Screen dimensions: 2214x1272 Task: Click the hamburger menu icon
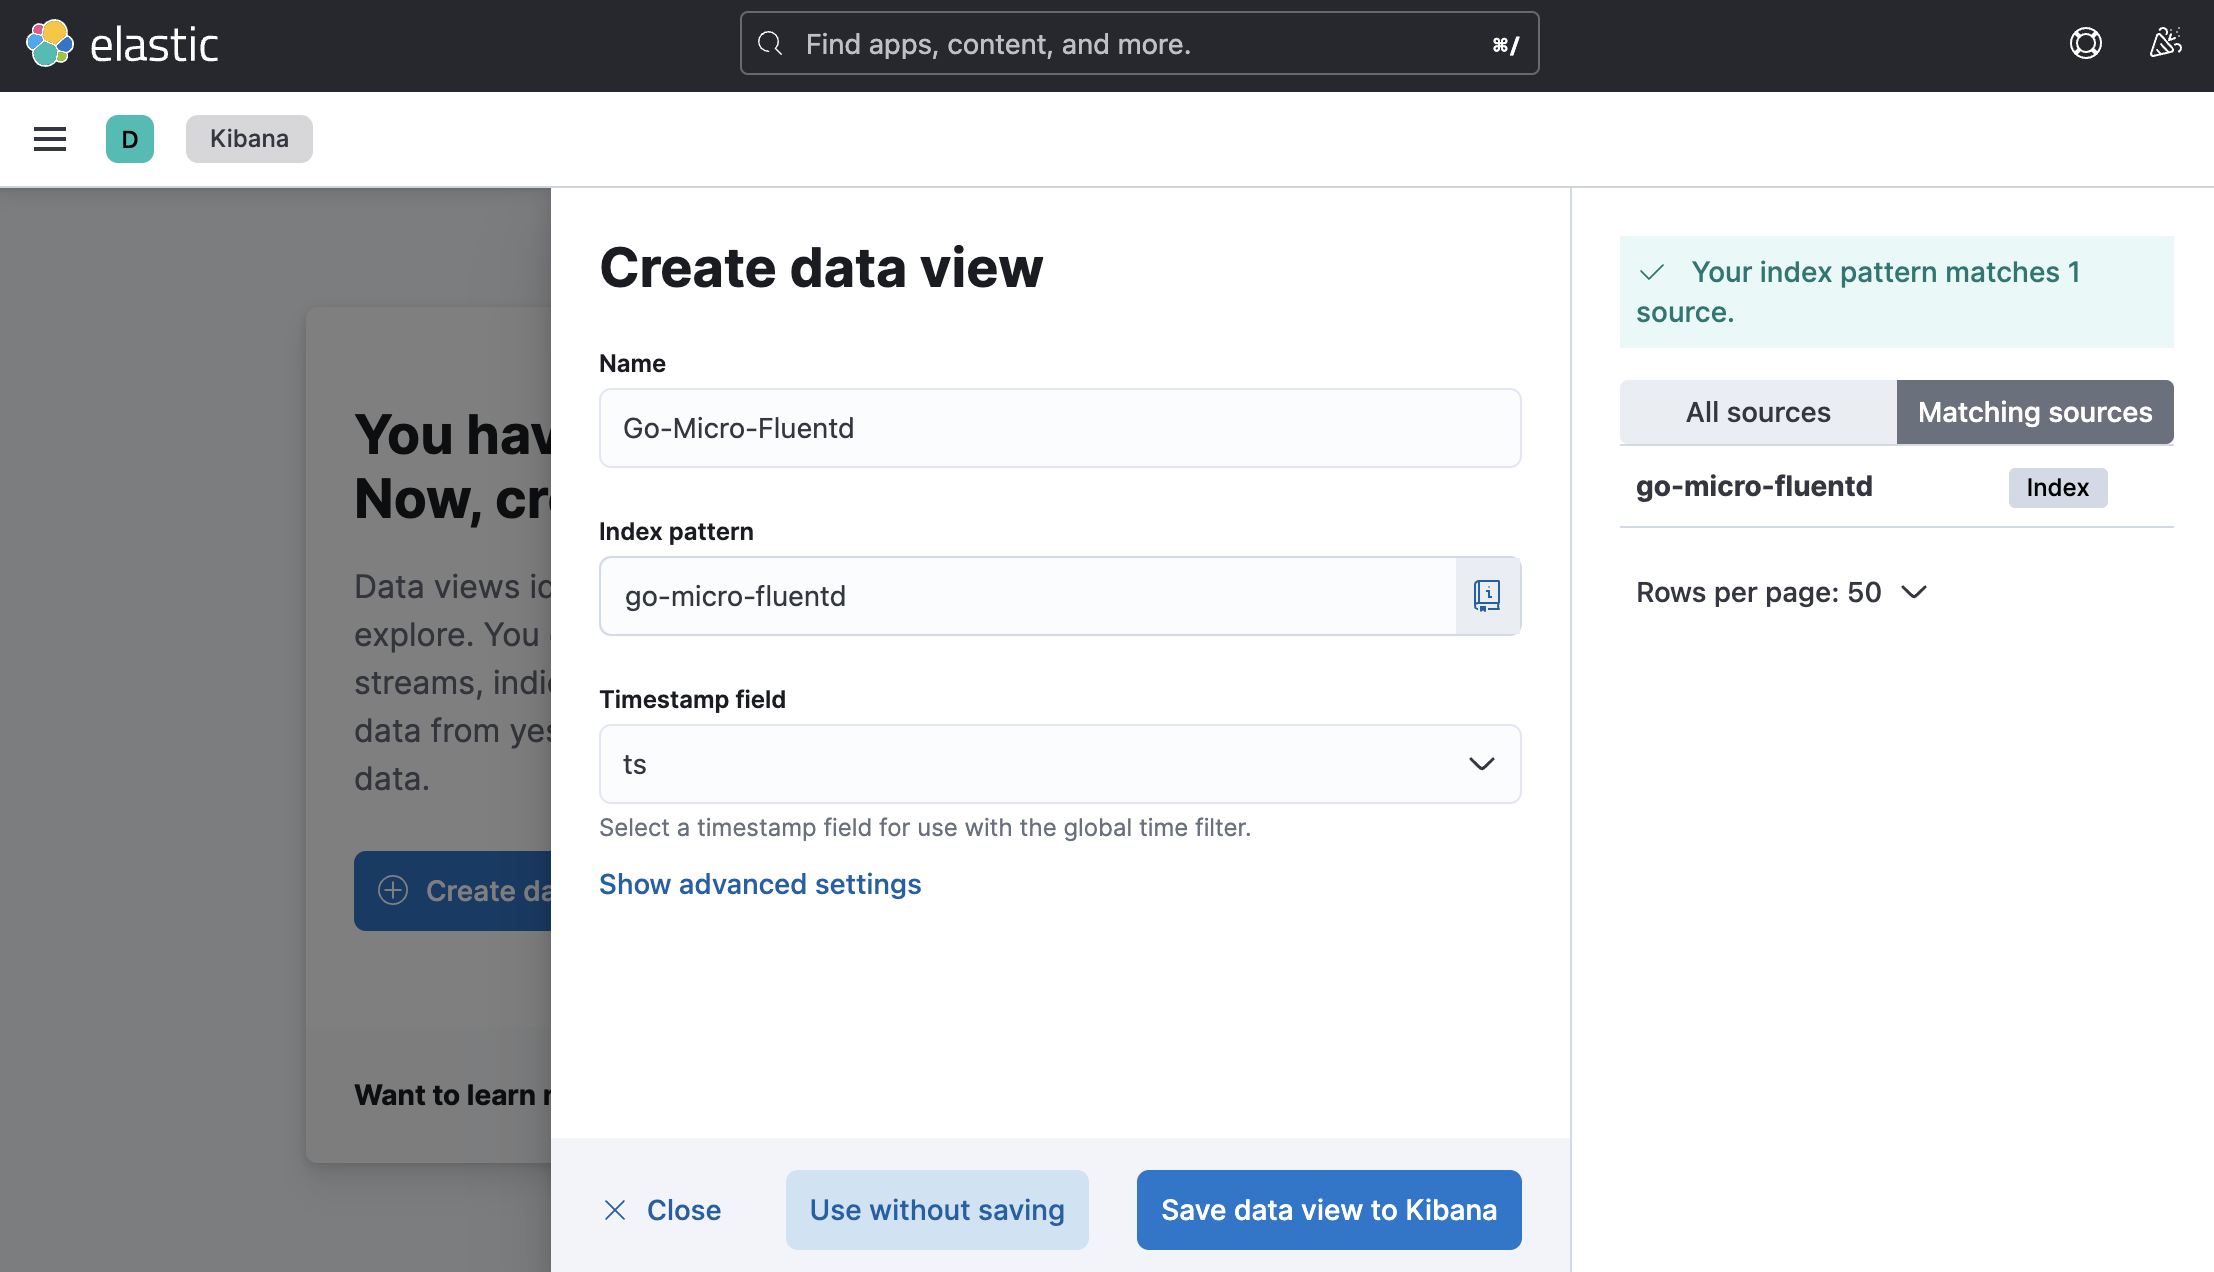click(x=50, y=138)
